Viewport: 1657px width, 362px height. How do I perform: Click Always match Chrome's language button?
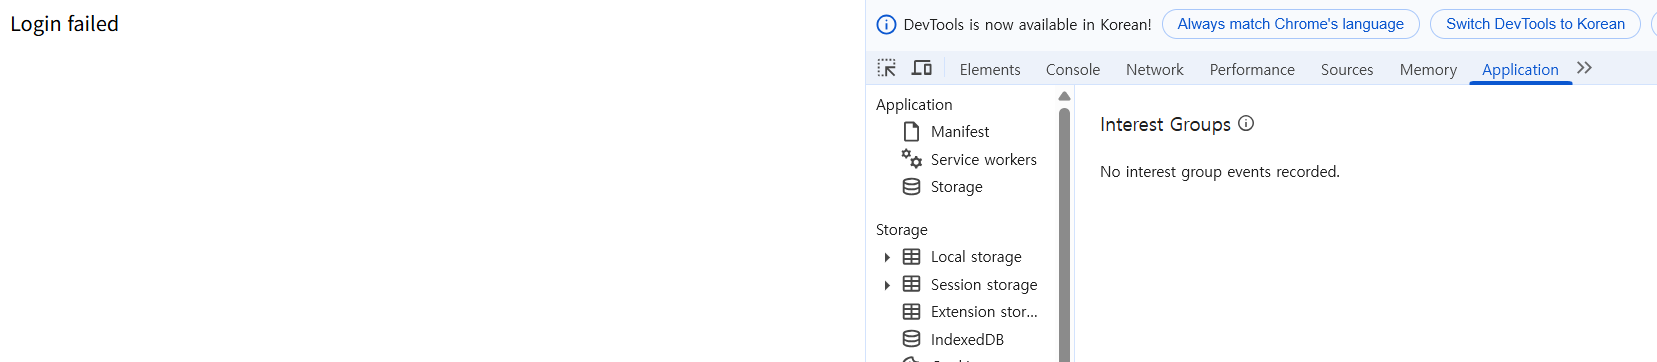click(1291, 24)
